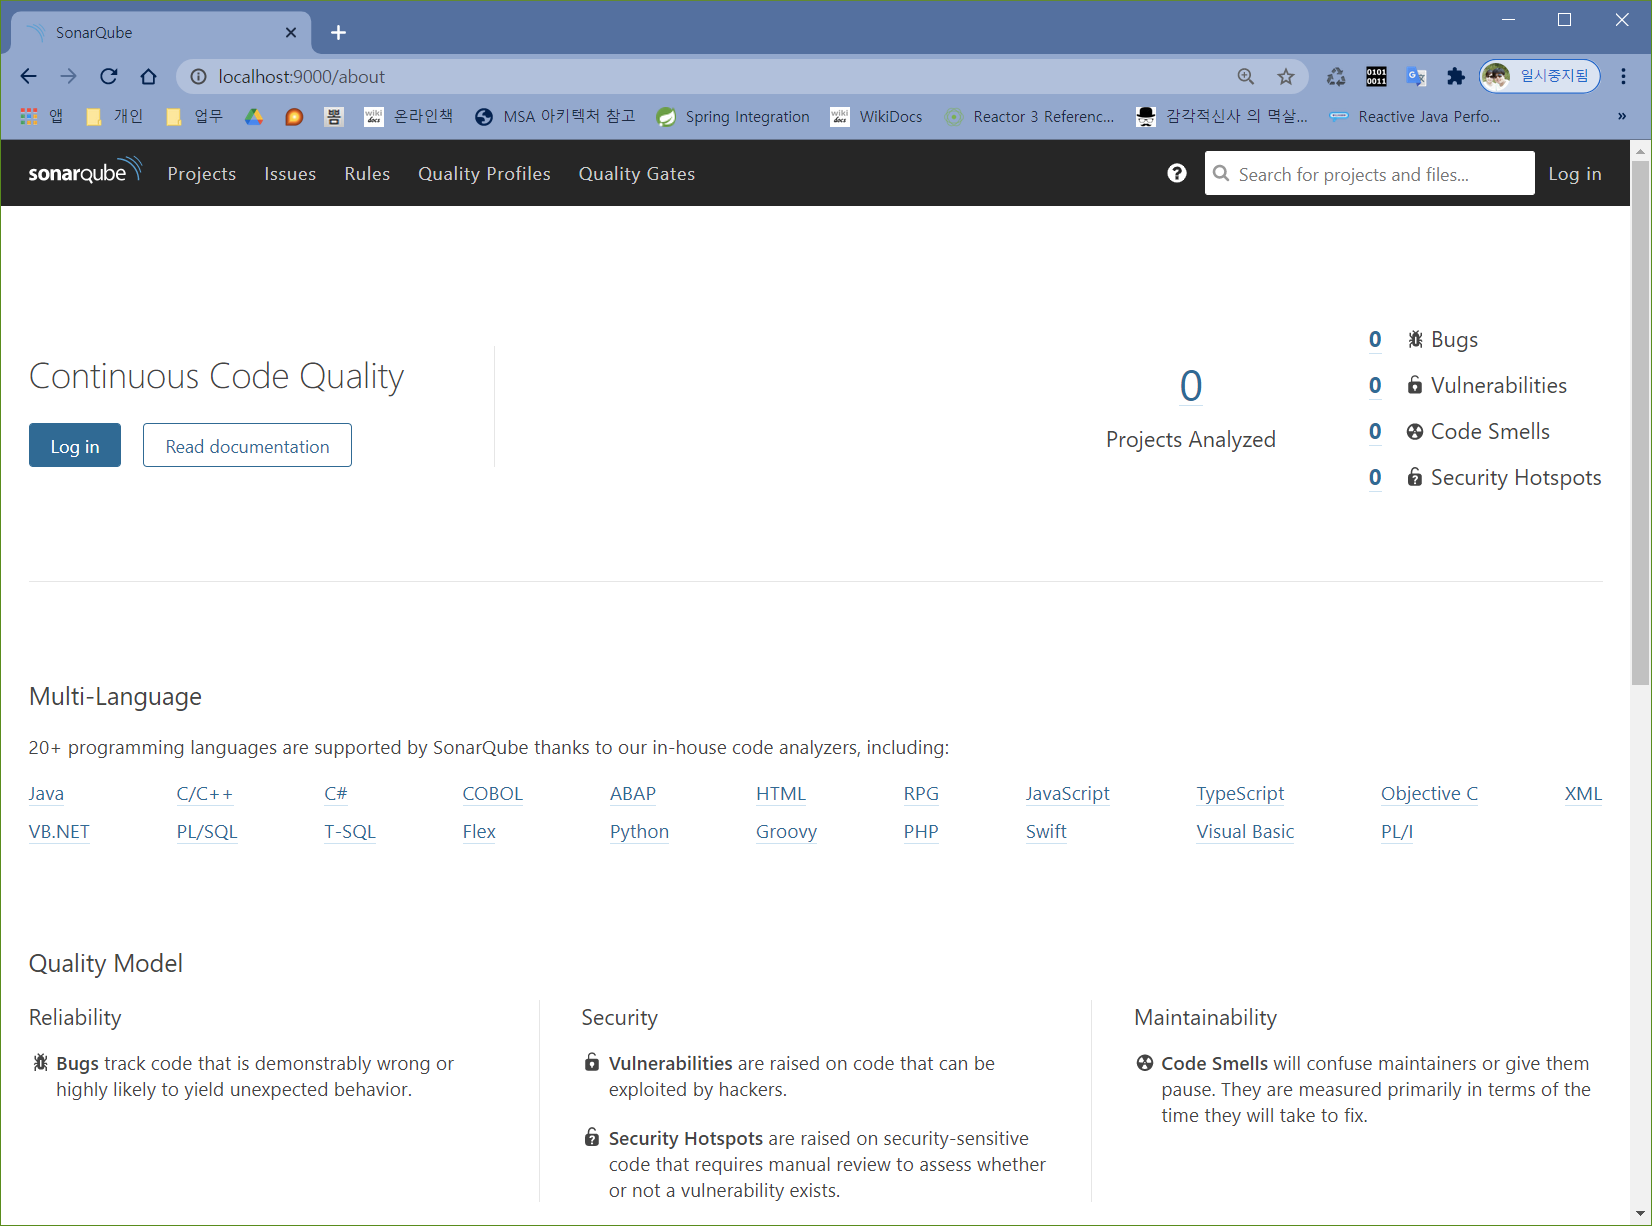
Task: Go forward in browser history
Action: [x=68, y=76]
